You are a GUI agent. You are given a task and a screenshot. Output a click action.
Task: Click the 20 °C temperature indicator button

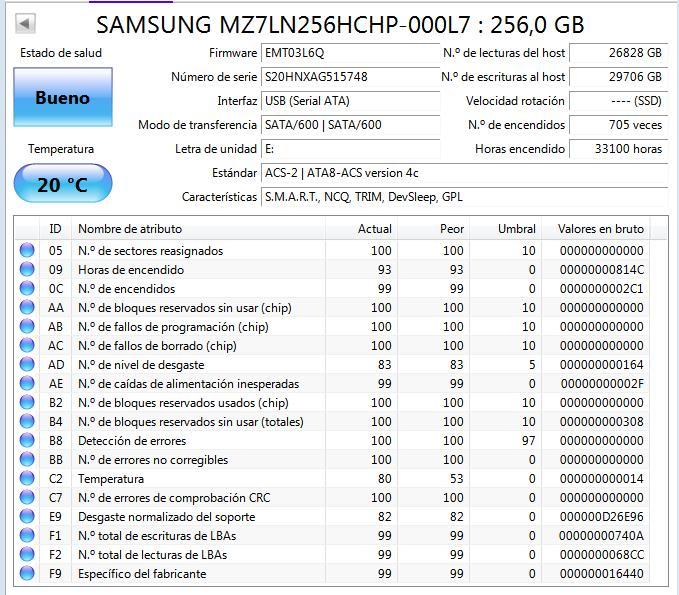click(63, 184)
